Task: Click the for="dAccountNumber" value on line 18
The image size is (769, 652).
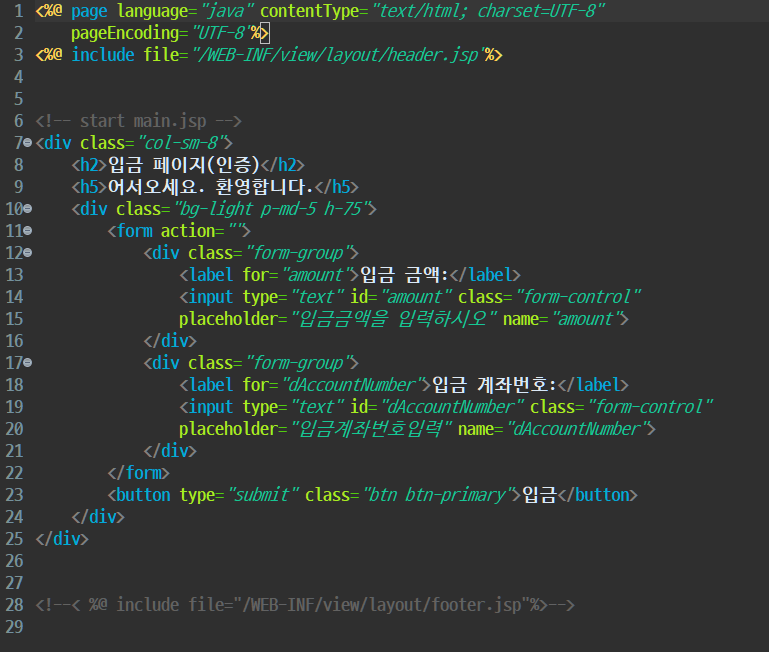Action: [353, 385]
